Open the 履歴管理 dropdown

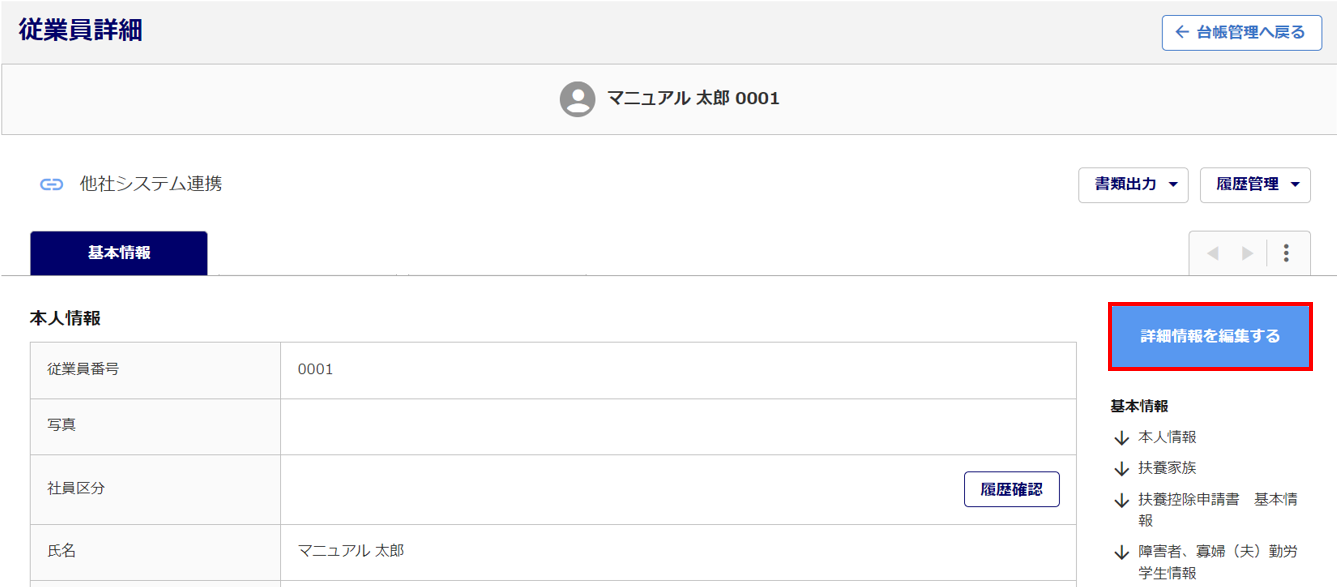point(1255,185)
